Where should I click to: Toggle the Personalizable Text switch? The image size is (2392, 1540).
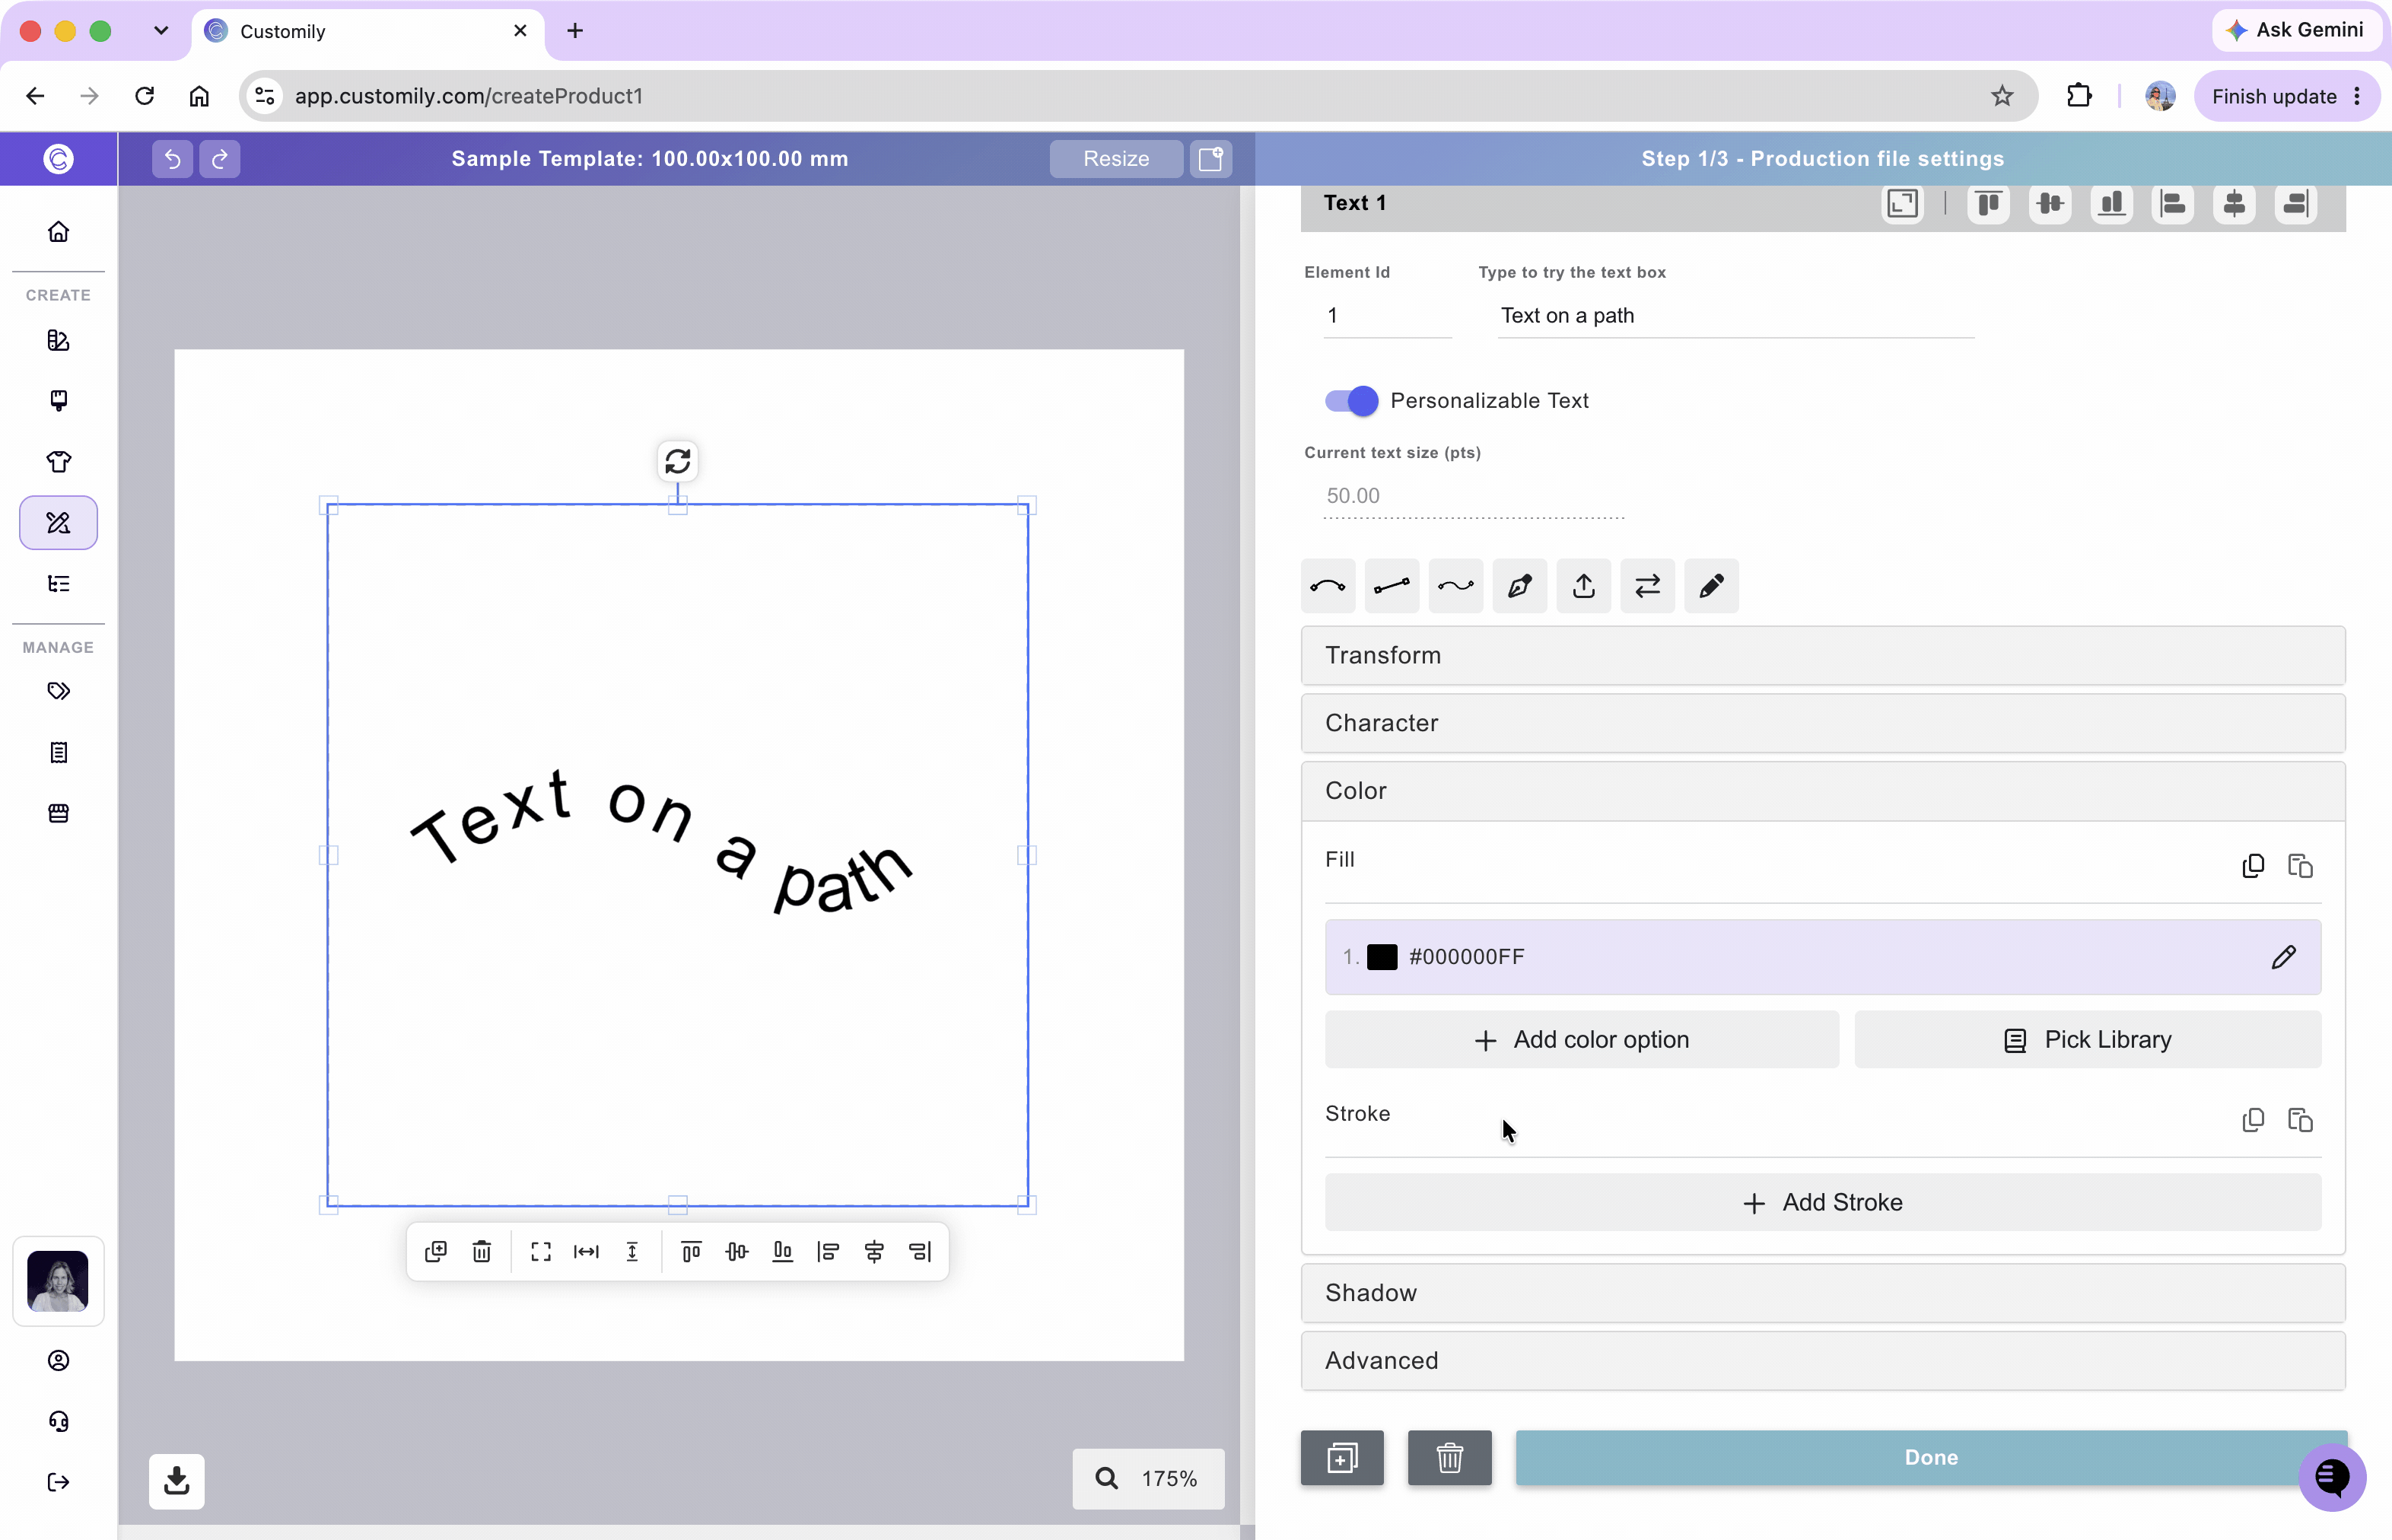tap(1351, 401)
